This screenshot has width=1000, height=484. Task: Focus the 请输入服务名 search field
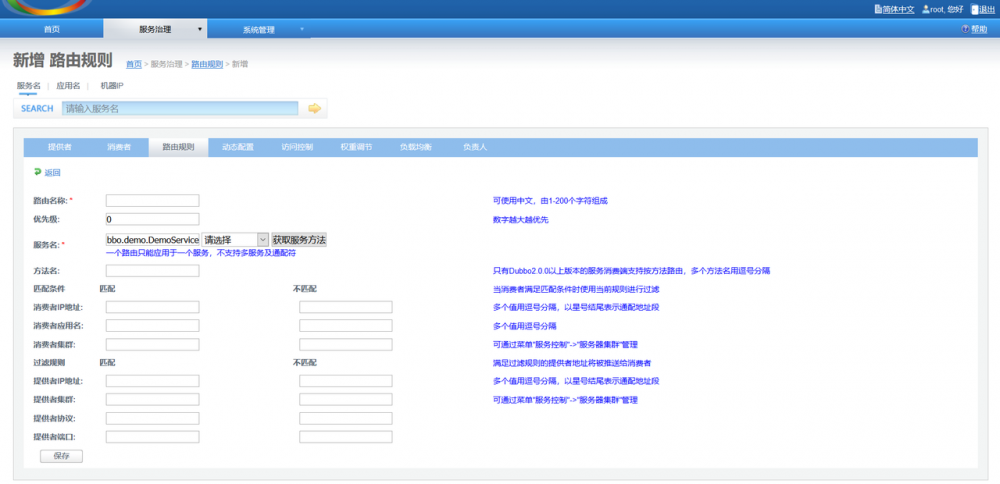coord(180,108)
